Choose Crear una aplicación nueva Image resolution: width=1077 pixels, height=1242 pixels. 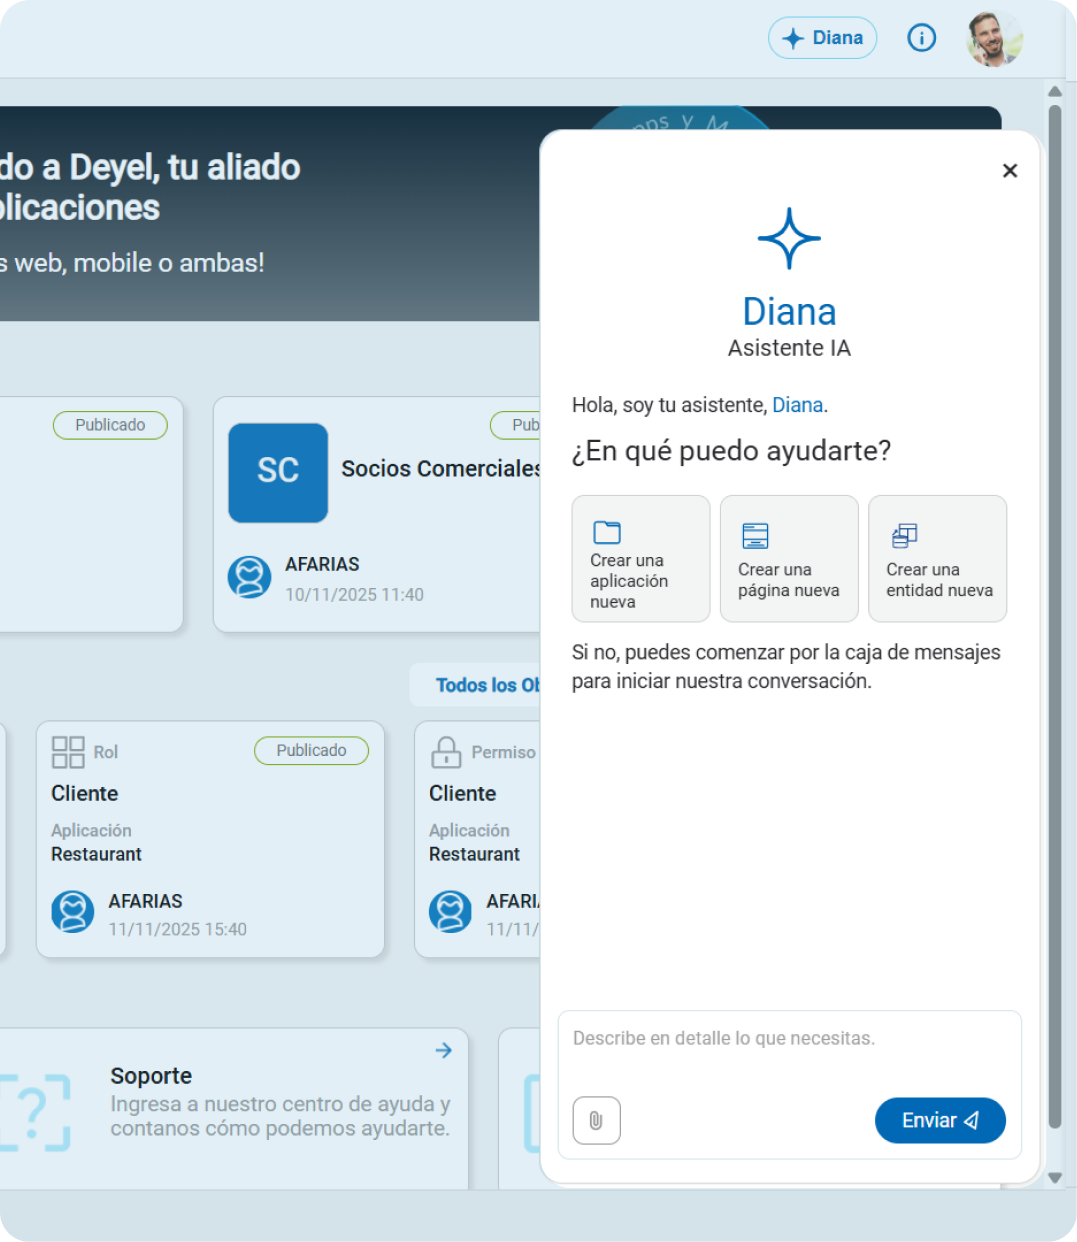640,559
